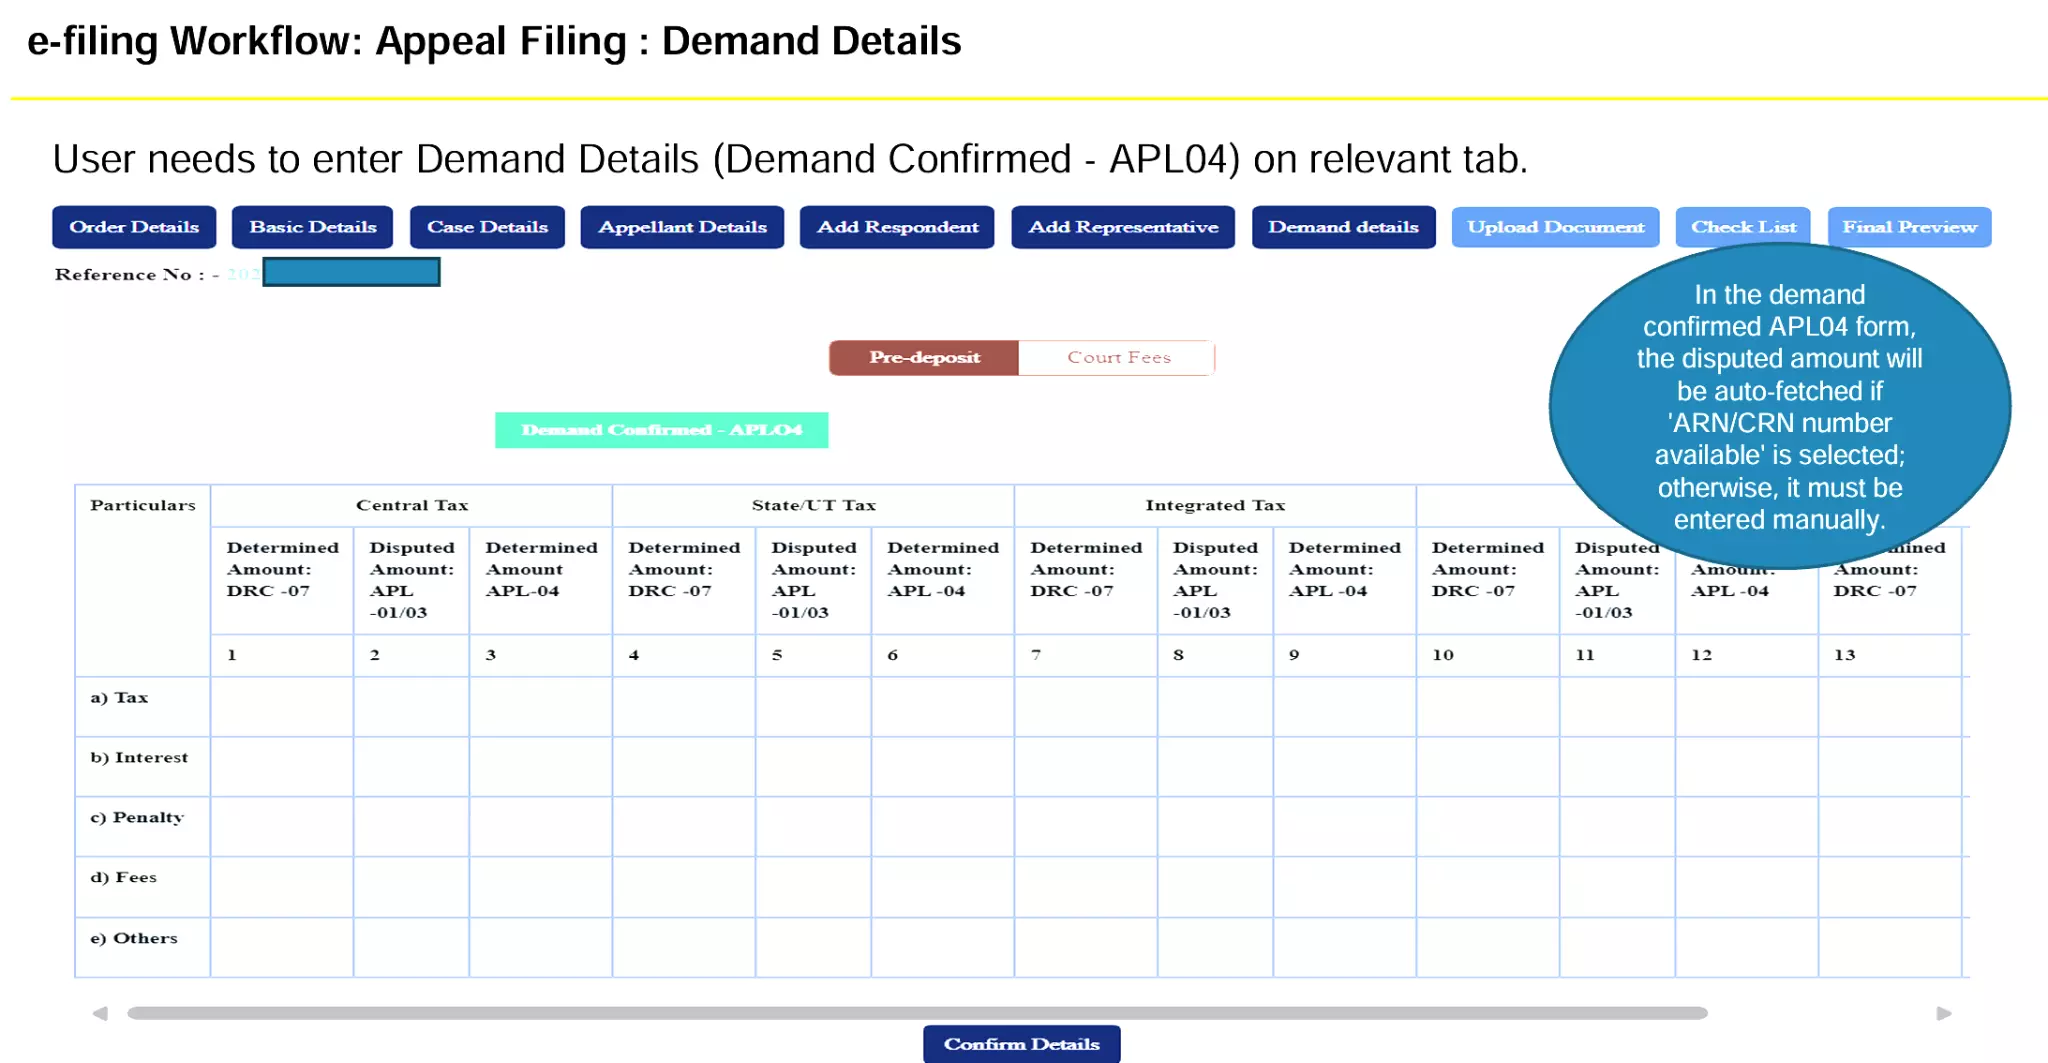
Task: Open the Final Preview tab
Action: pyautogui.click(x=1909, y=227)
